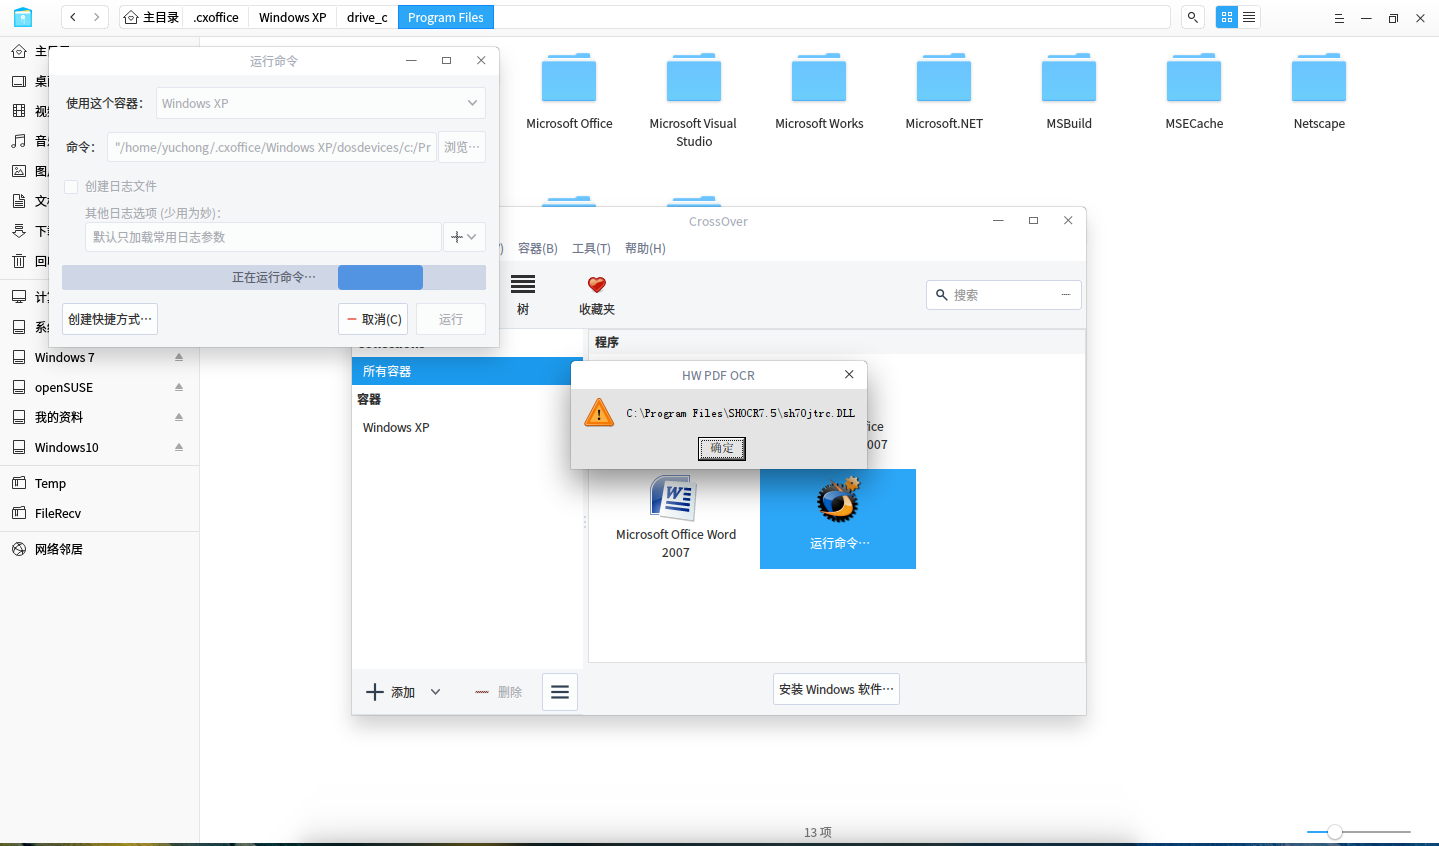Click the running command progress bar
Screen dimensions: 1439x846
[x=274, y=277]
